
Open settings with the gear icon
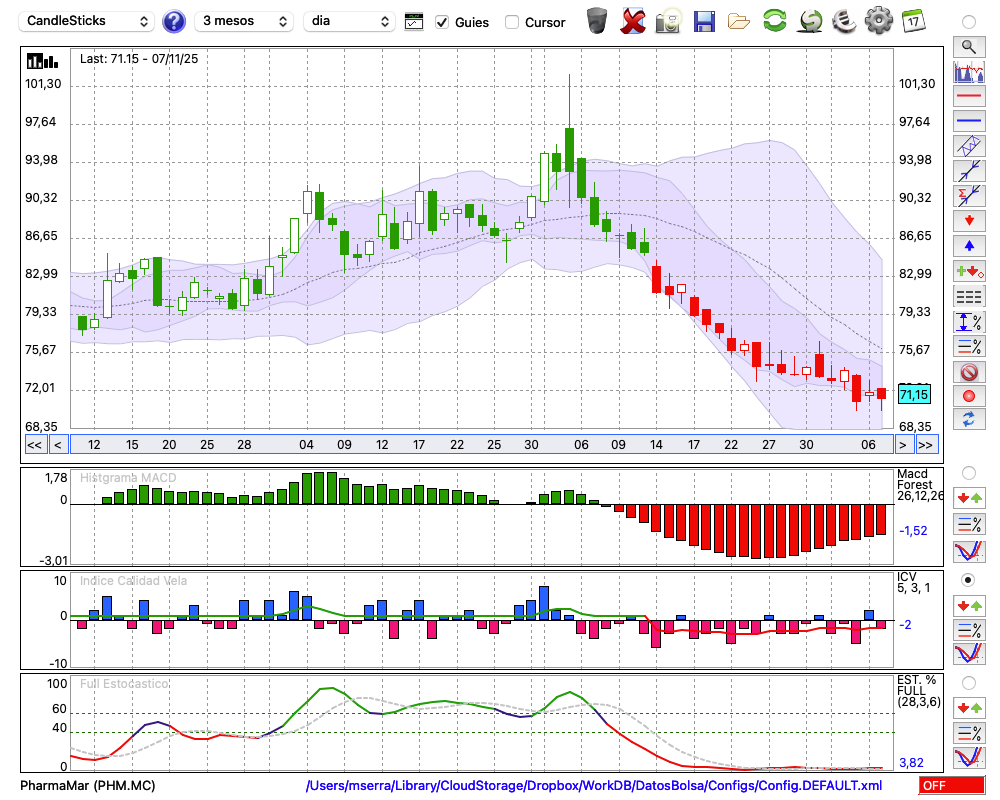coord(878,21)
